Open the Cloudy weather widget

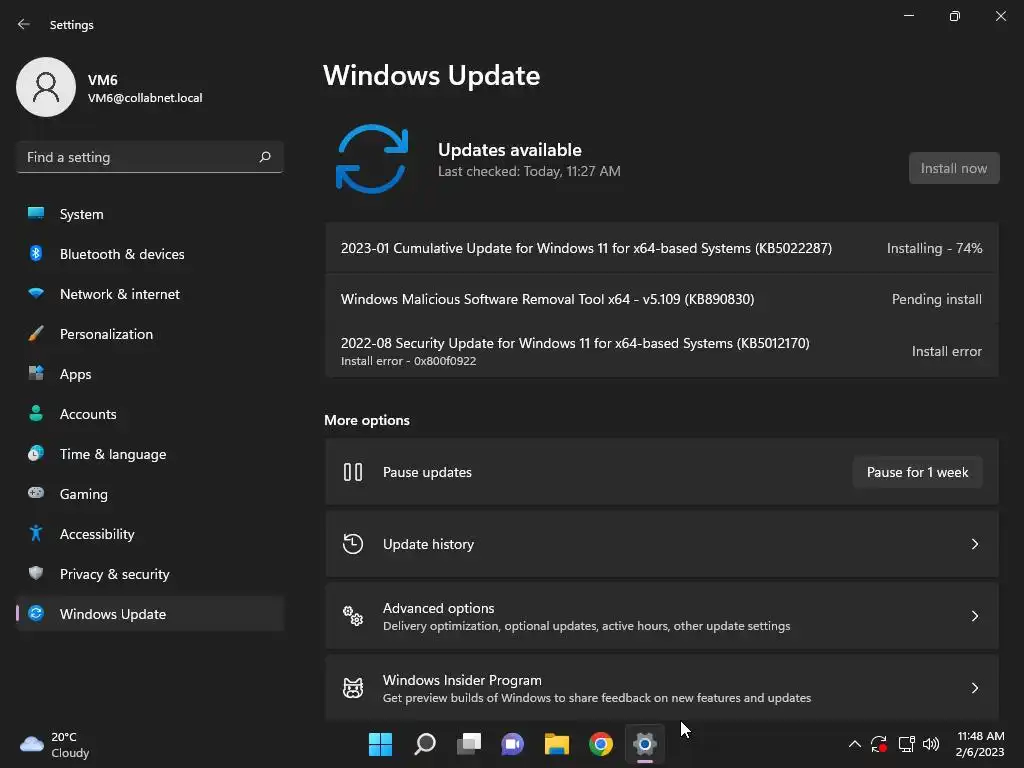pos(54,744)
